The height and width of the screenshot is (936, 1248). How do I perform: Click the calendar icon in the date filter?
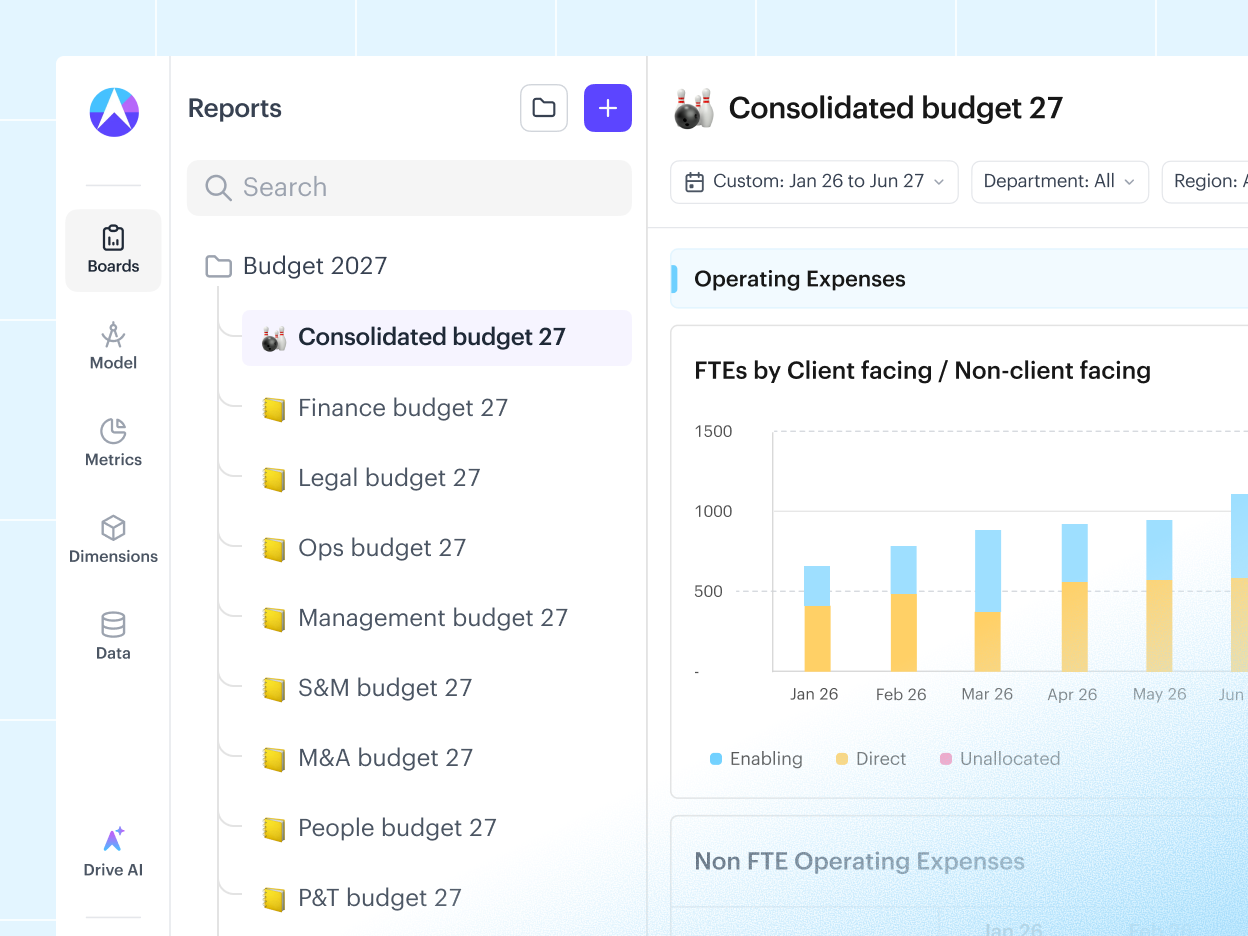[694, 182]
